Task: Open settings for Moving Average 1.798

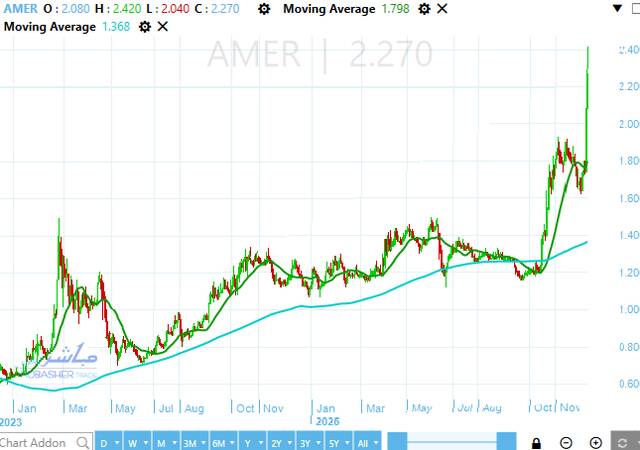Action: (424, 9)
